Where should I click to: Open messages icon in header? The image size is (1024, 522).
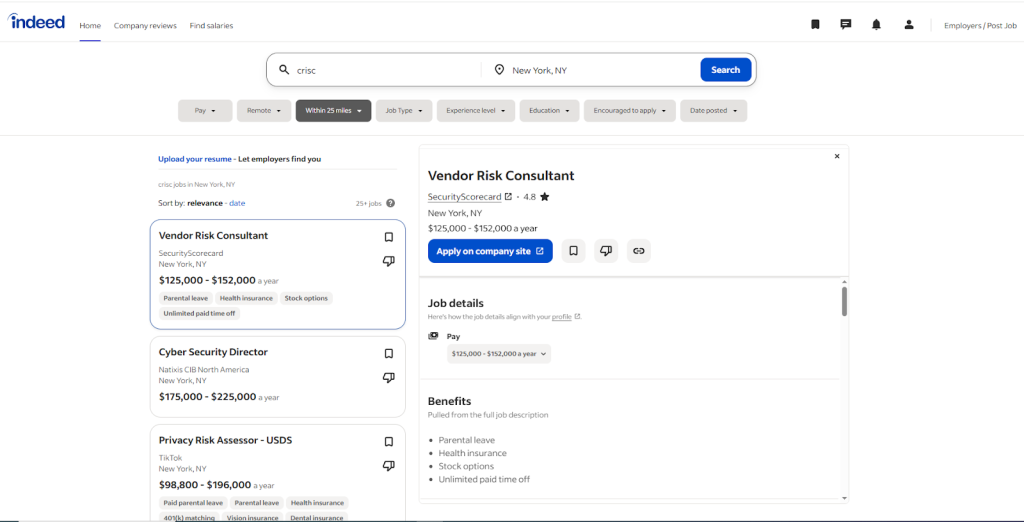click(x=846, y=25)
